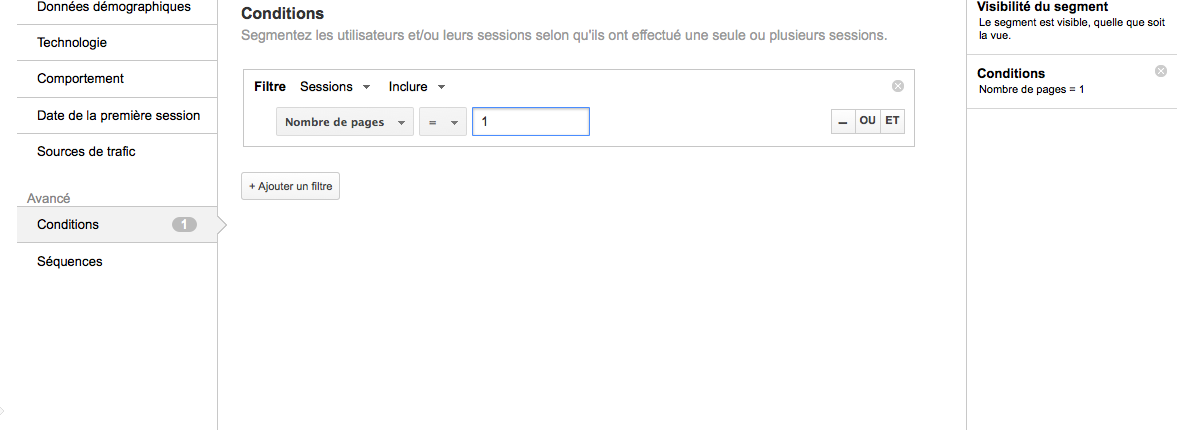Viewport: 1194px width, 430px height.
Task: Add an OU condition
Action: (867, 121)
